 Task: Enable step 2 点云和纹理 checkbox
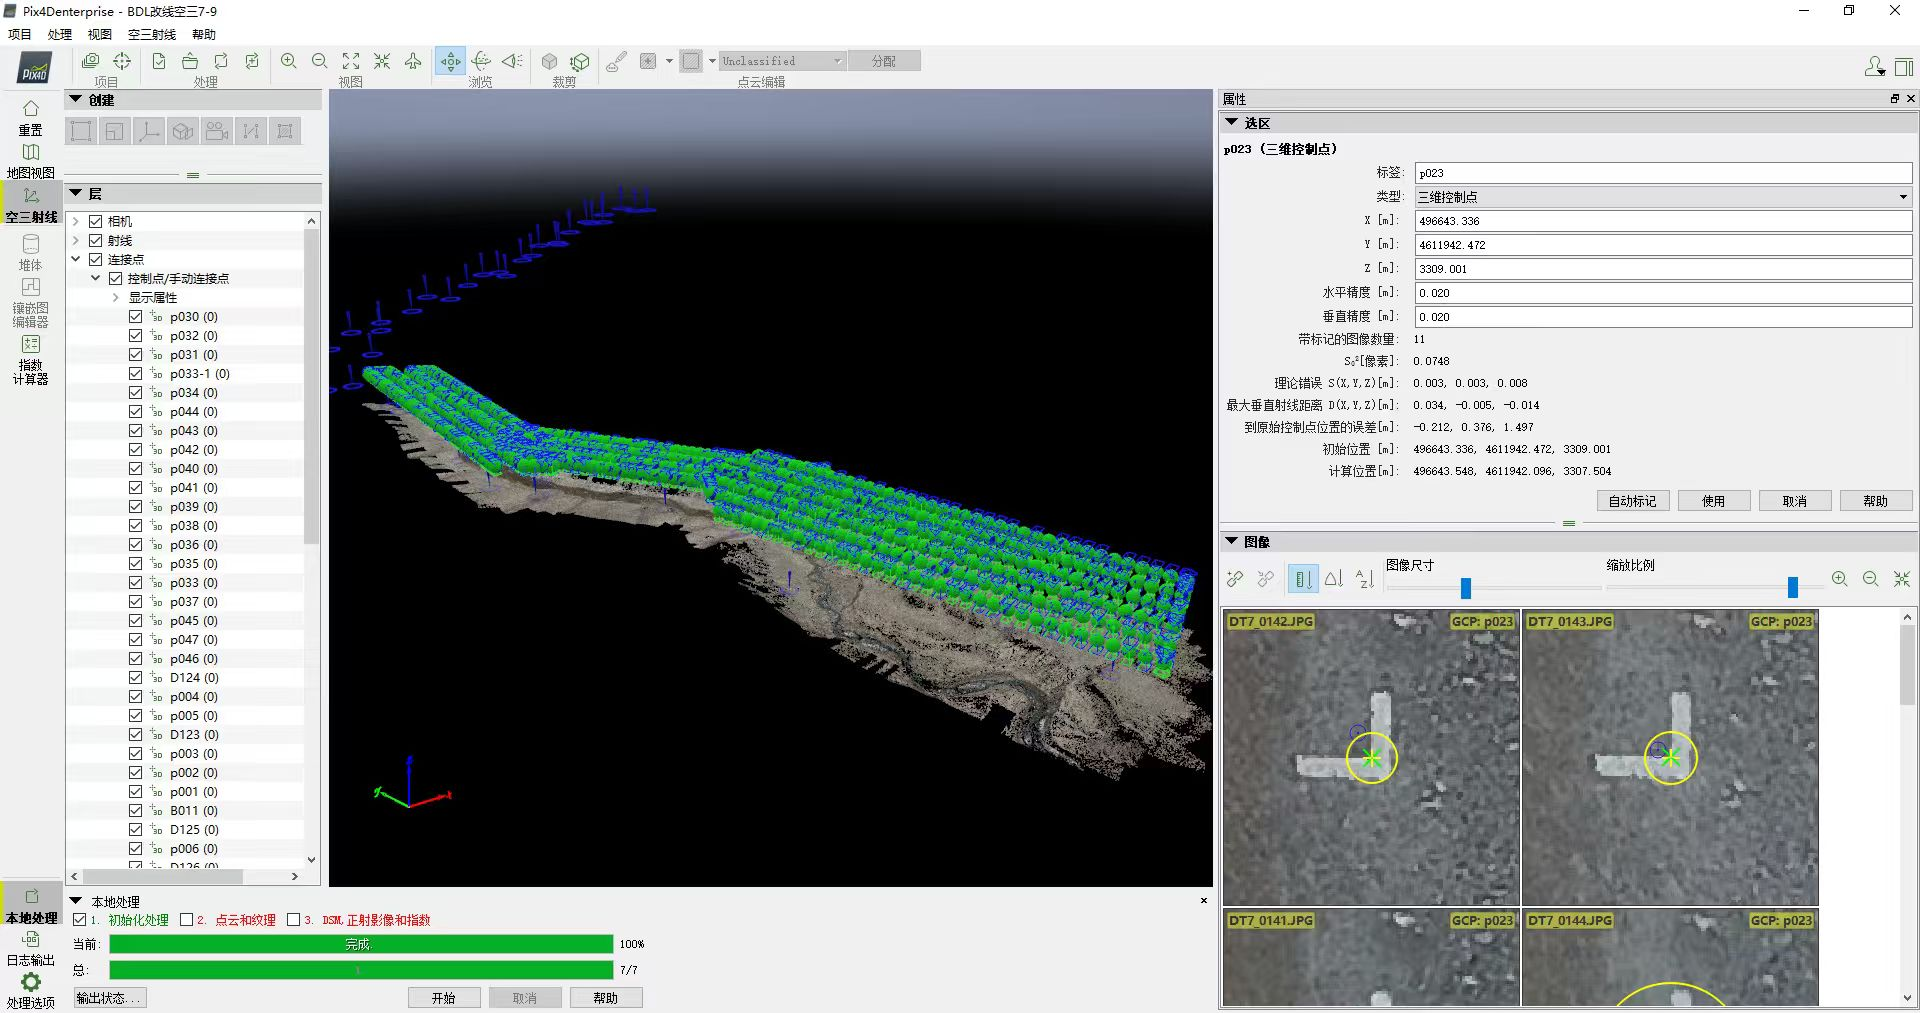187,920
